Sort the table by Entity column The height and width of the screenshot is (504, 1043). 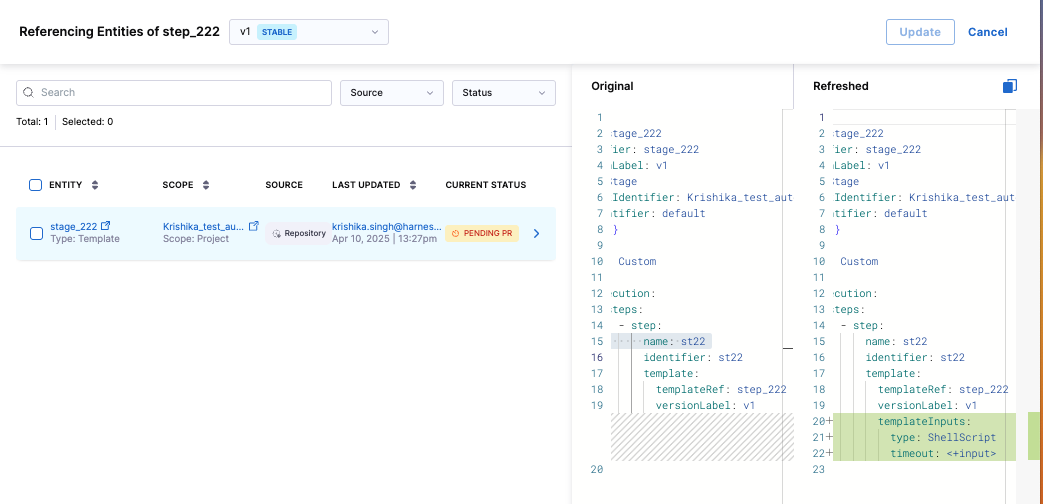coord(95,185)
